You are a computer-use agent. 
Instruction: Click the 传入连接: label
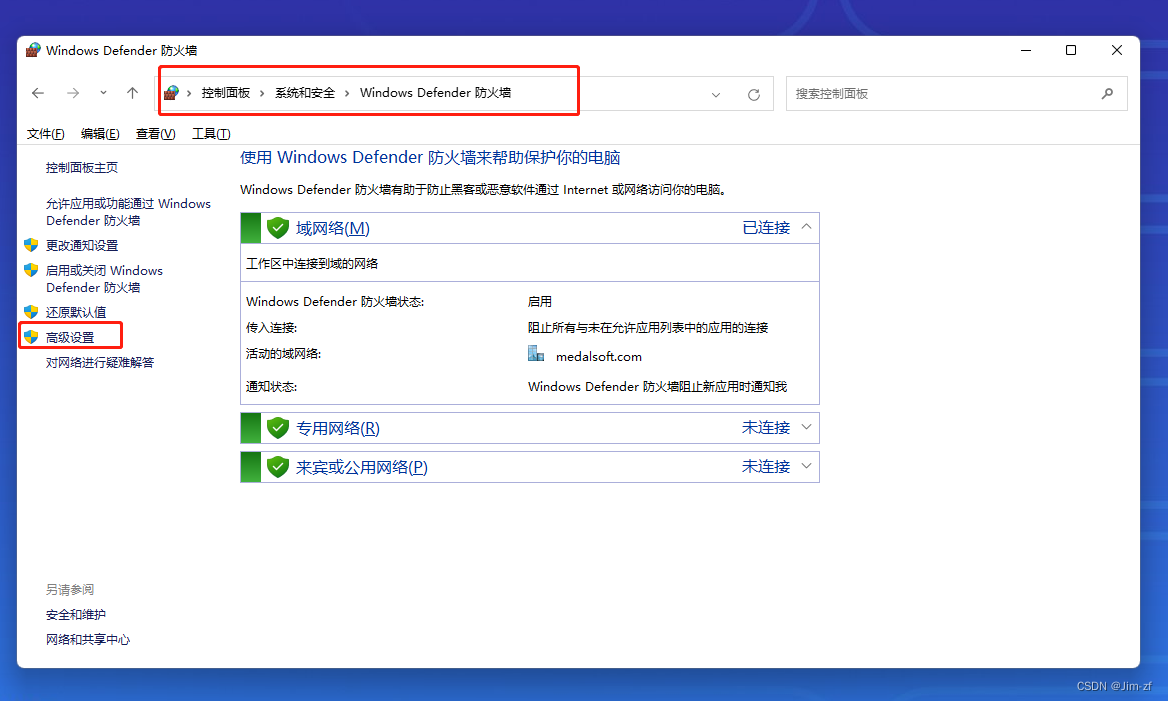[x=271, y=328]
